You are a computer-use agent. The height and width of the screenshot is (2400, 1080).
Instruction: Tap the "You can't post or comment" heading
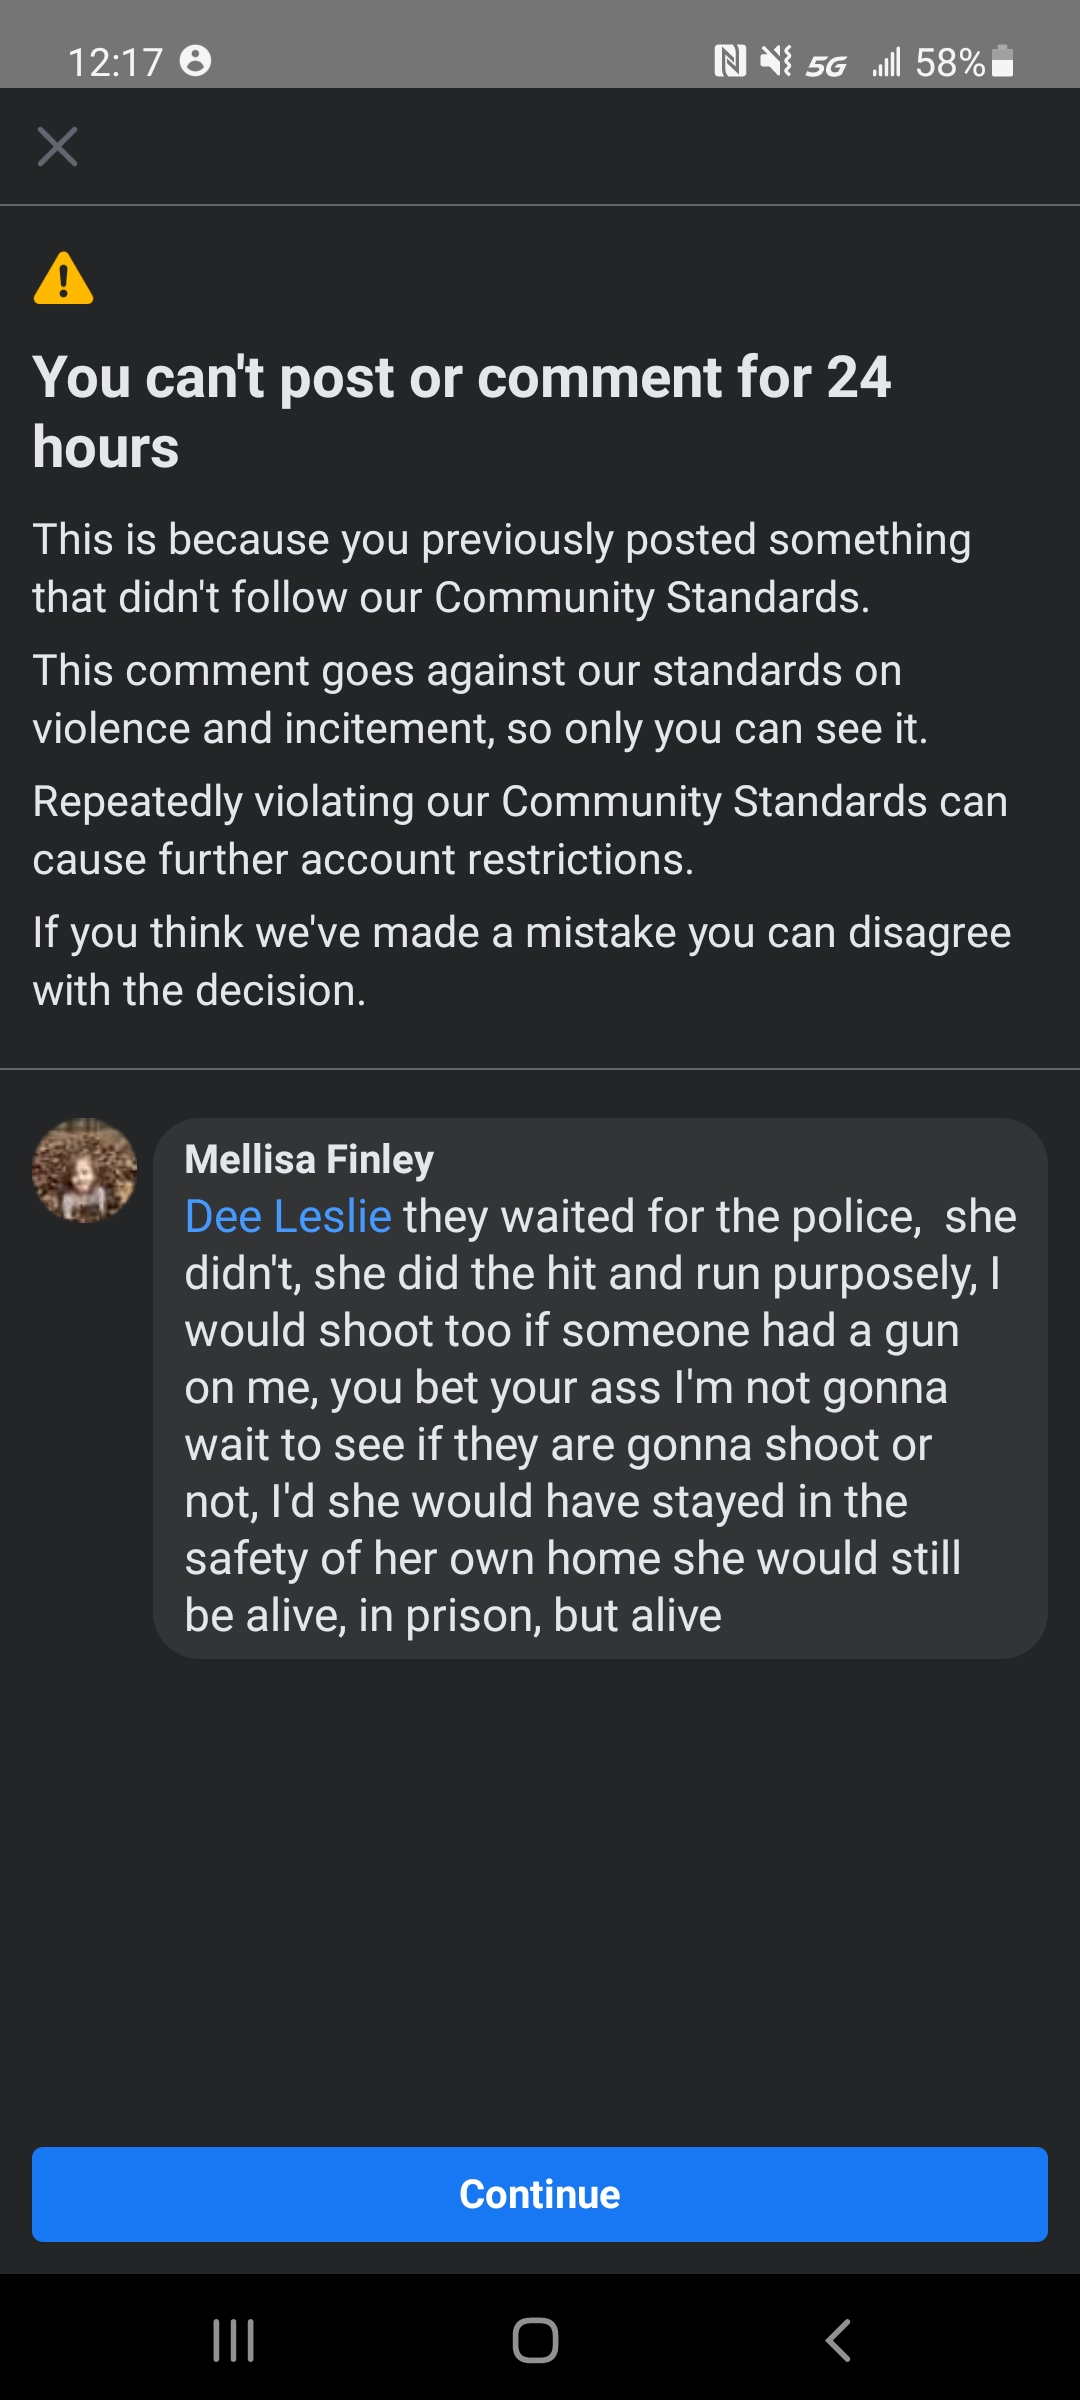(x=461, y=411)
